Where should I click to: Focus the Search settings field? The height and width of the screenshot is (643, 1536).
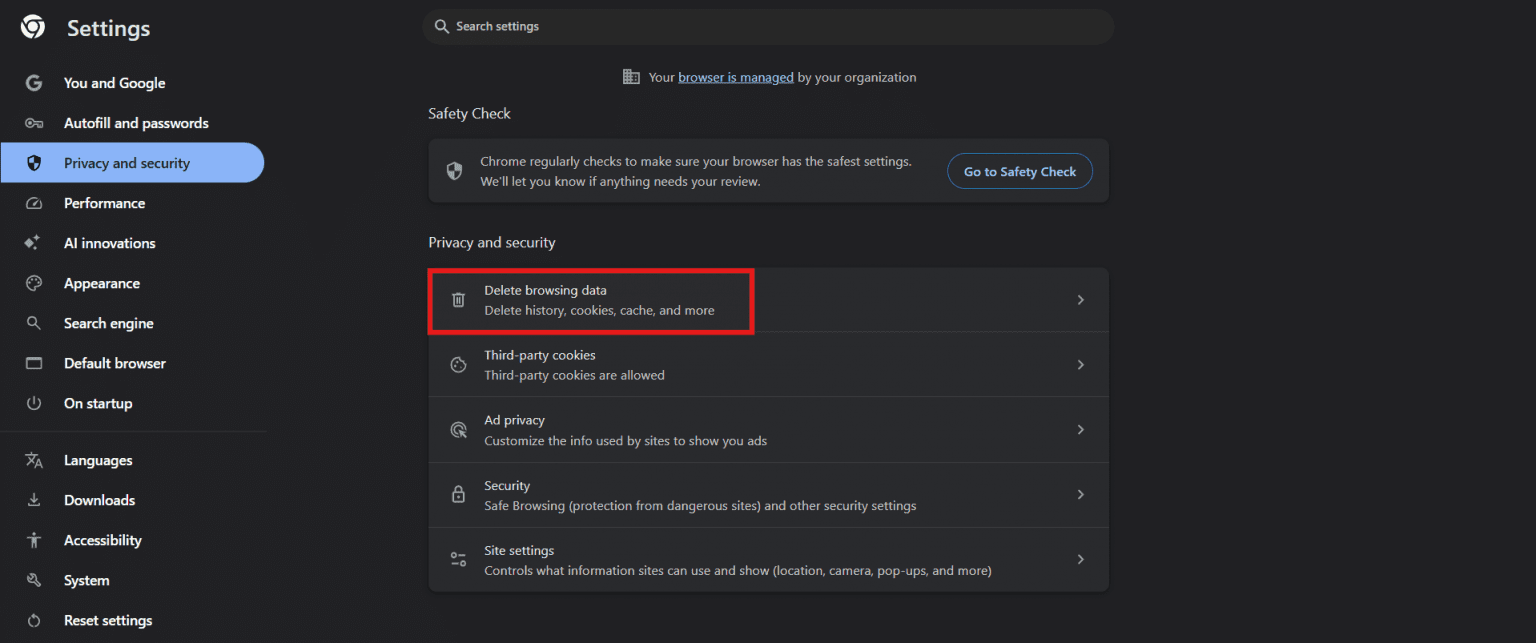(768, 26)
